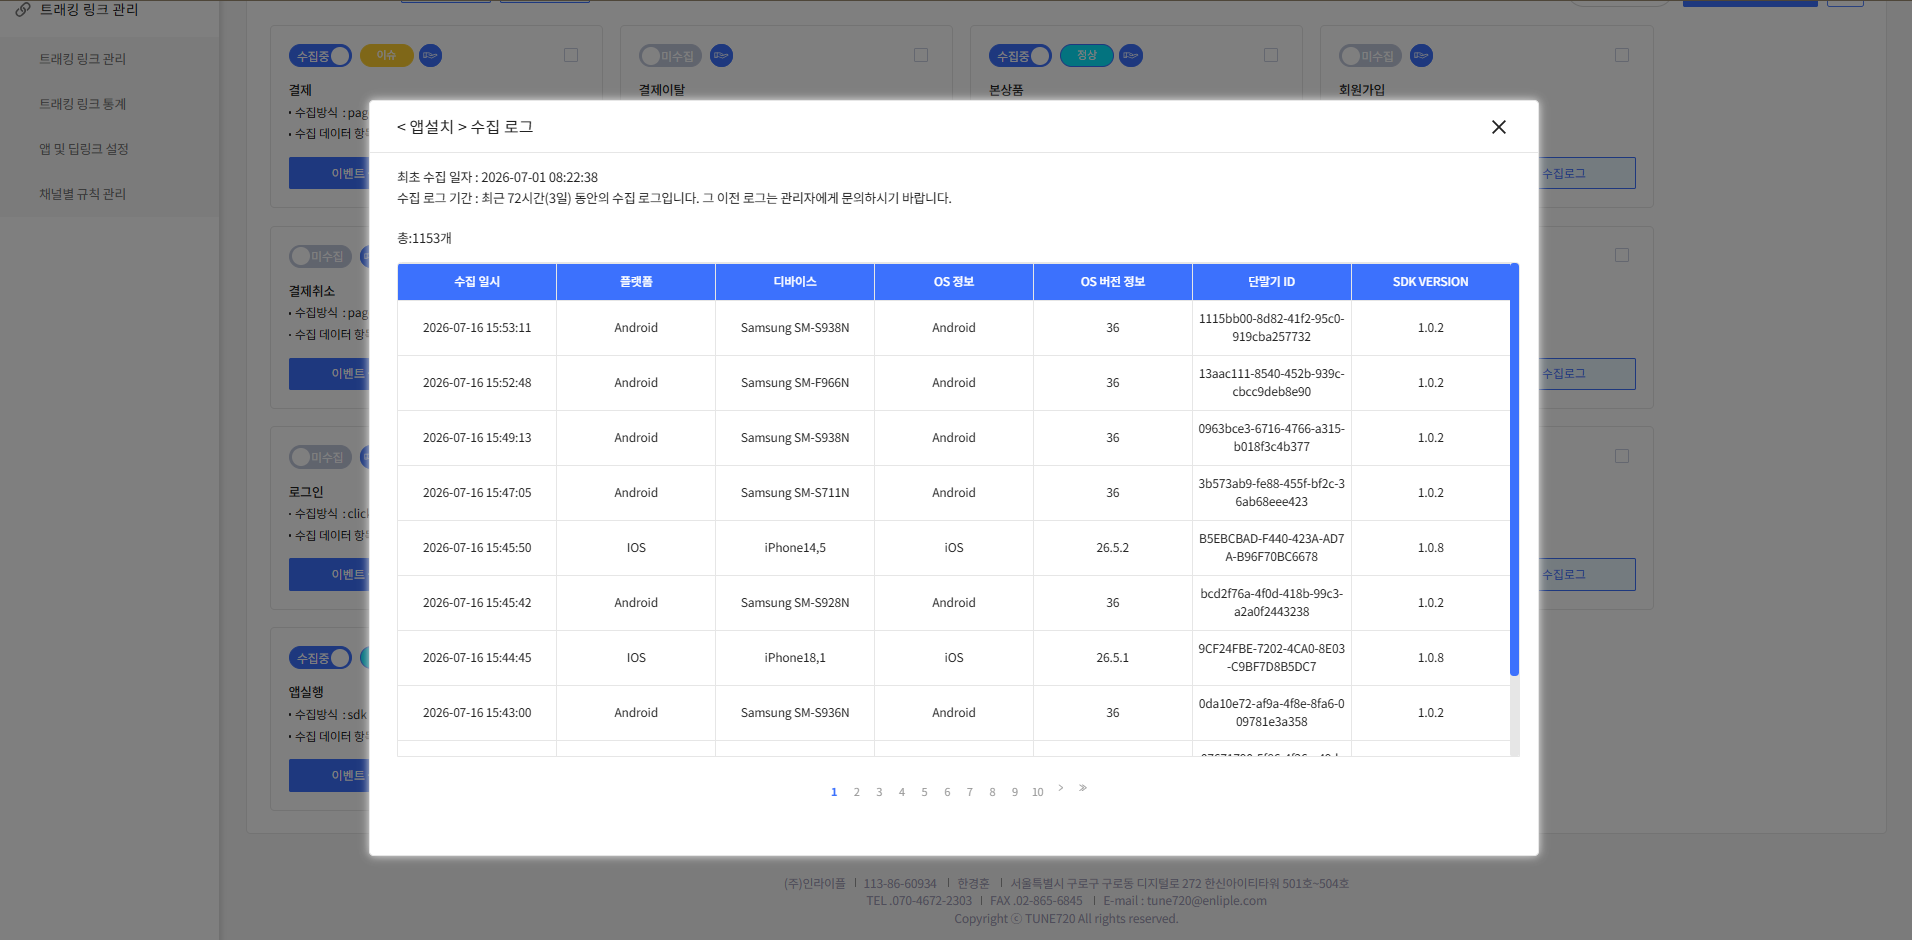1912x940 pixels.
Task: Go to page 5 of the log
Action: [924, 792]
